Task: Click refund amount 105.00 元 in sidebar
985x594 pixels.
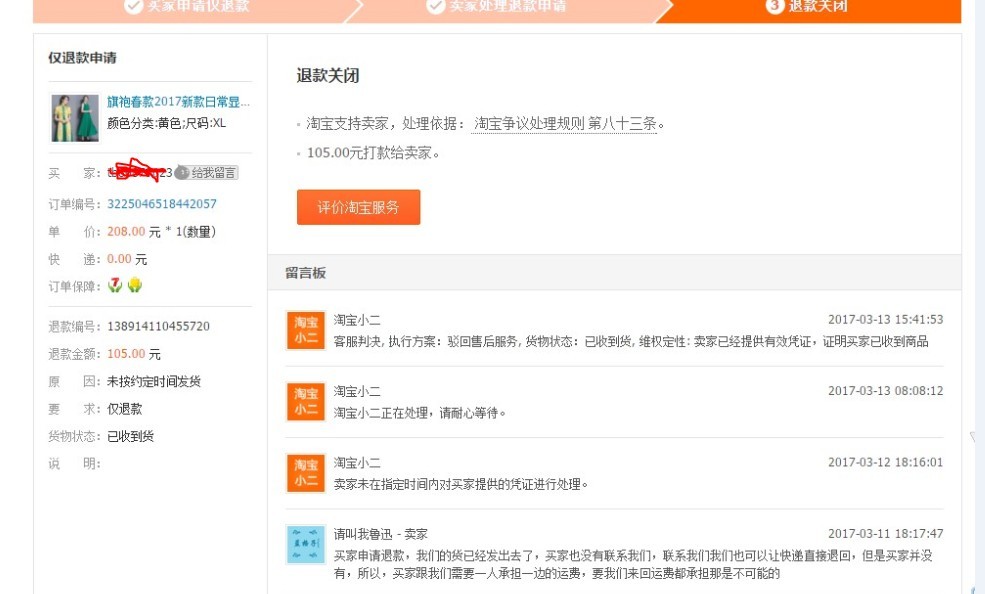Action: coord(134,354)
